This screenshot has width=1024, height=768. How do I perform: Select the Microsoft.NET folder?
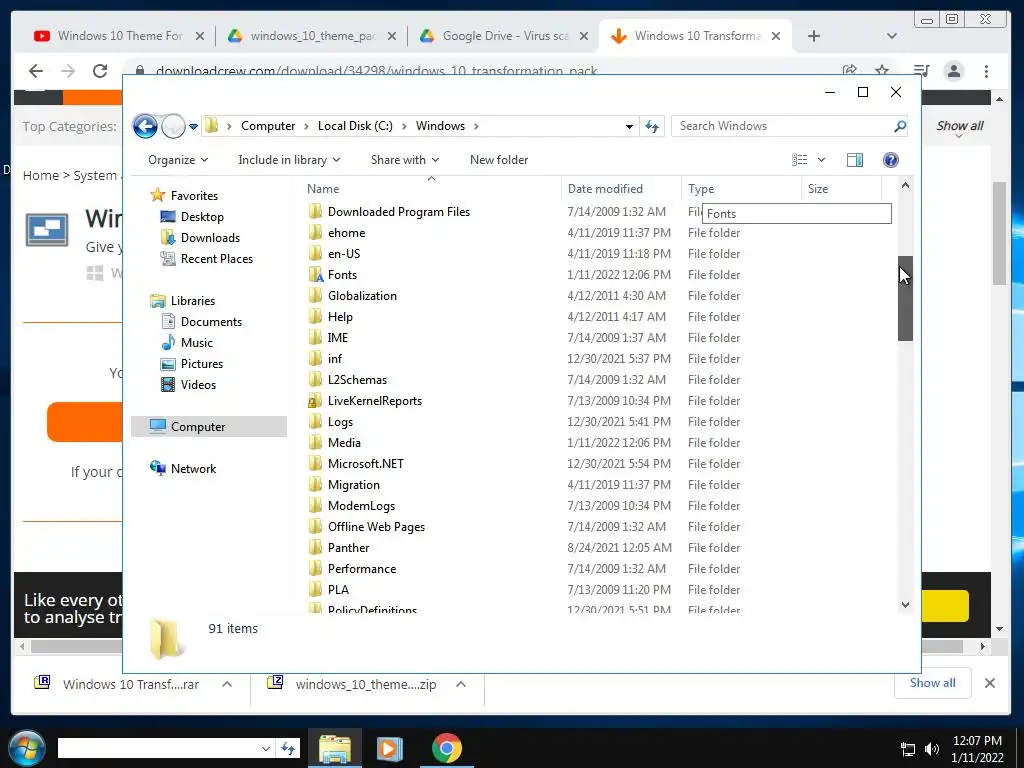tap(366, 464)
